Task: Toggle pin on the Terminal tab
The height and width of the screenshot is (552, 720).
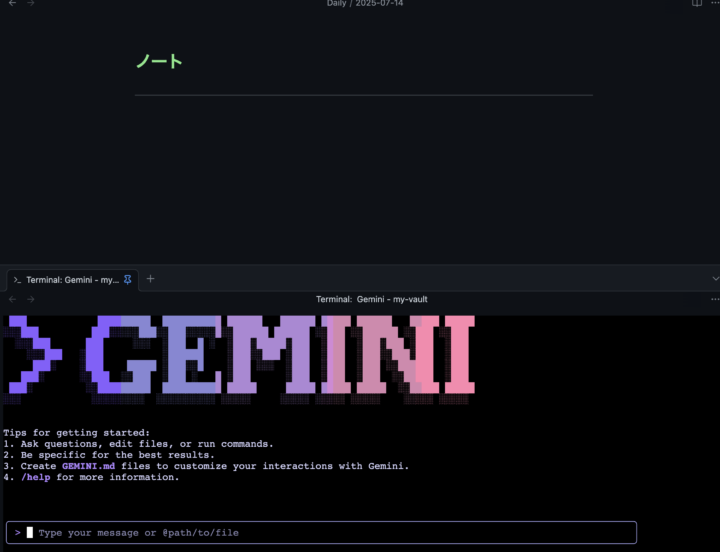Action: coord(128,279)
